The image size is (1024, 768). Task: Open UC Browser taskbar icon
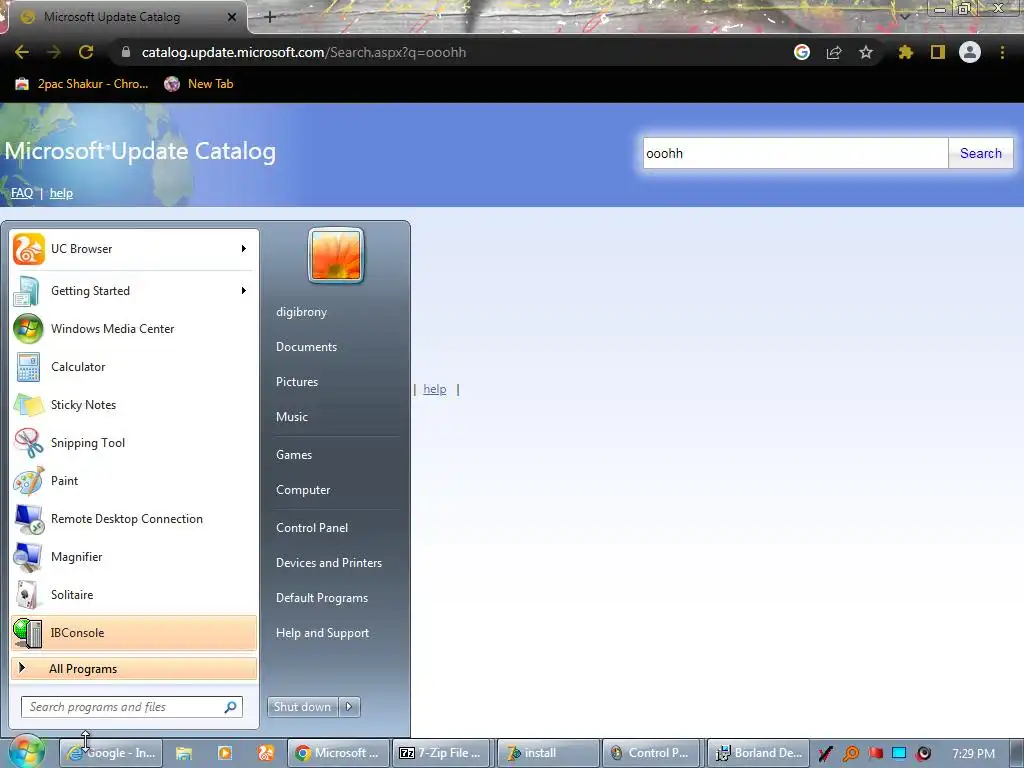(x=266, y=753)
